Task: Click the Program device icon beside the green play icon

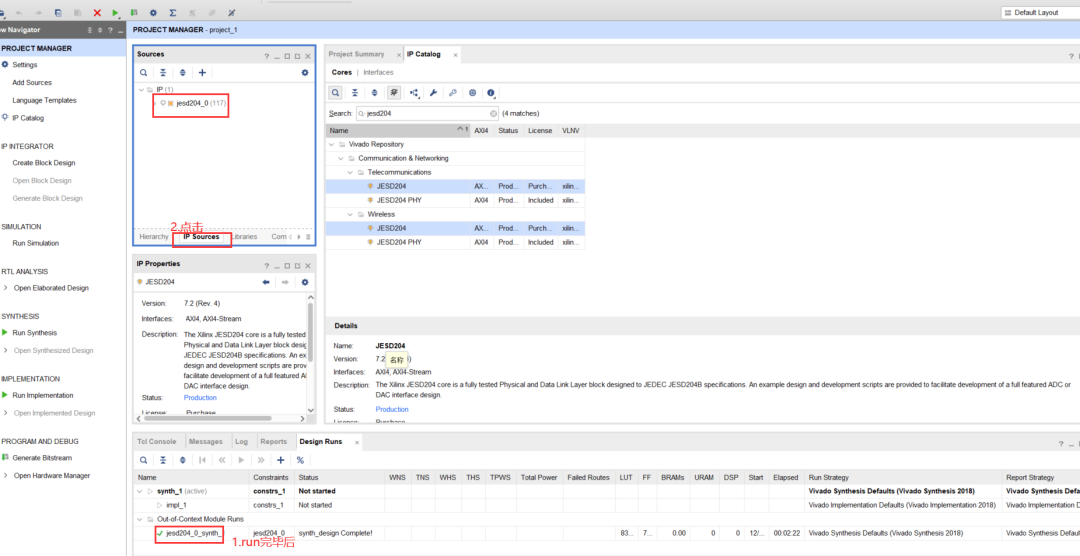Action: pos(134,12)
